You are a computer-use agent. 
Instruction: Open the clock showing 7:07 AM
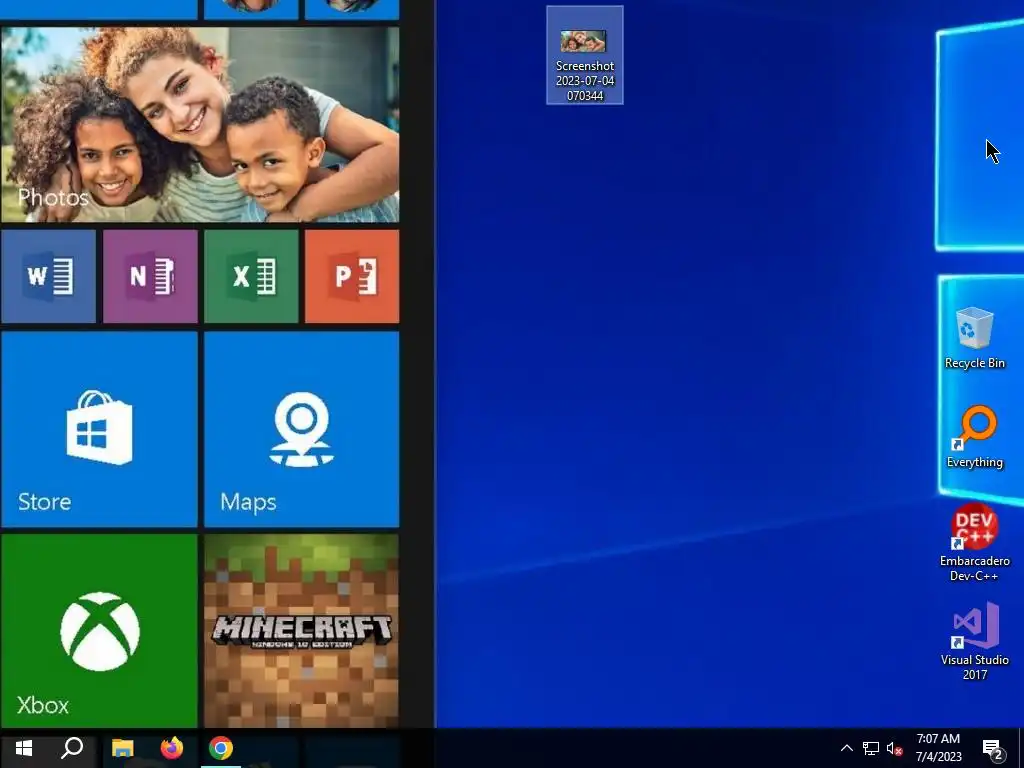pos(938,748)
